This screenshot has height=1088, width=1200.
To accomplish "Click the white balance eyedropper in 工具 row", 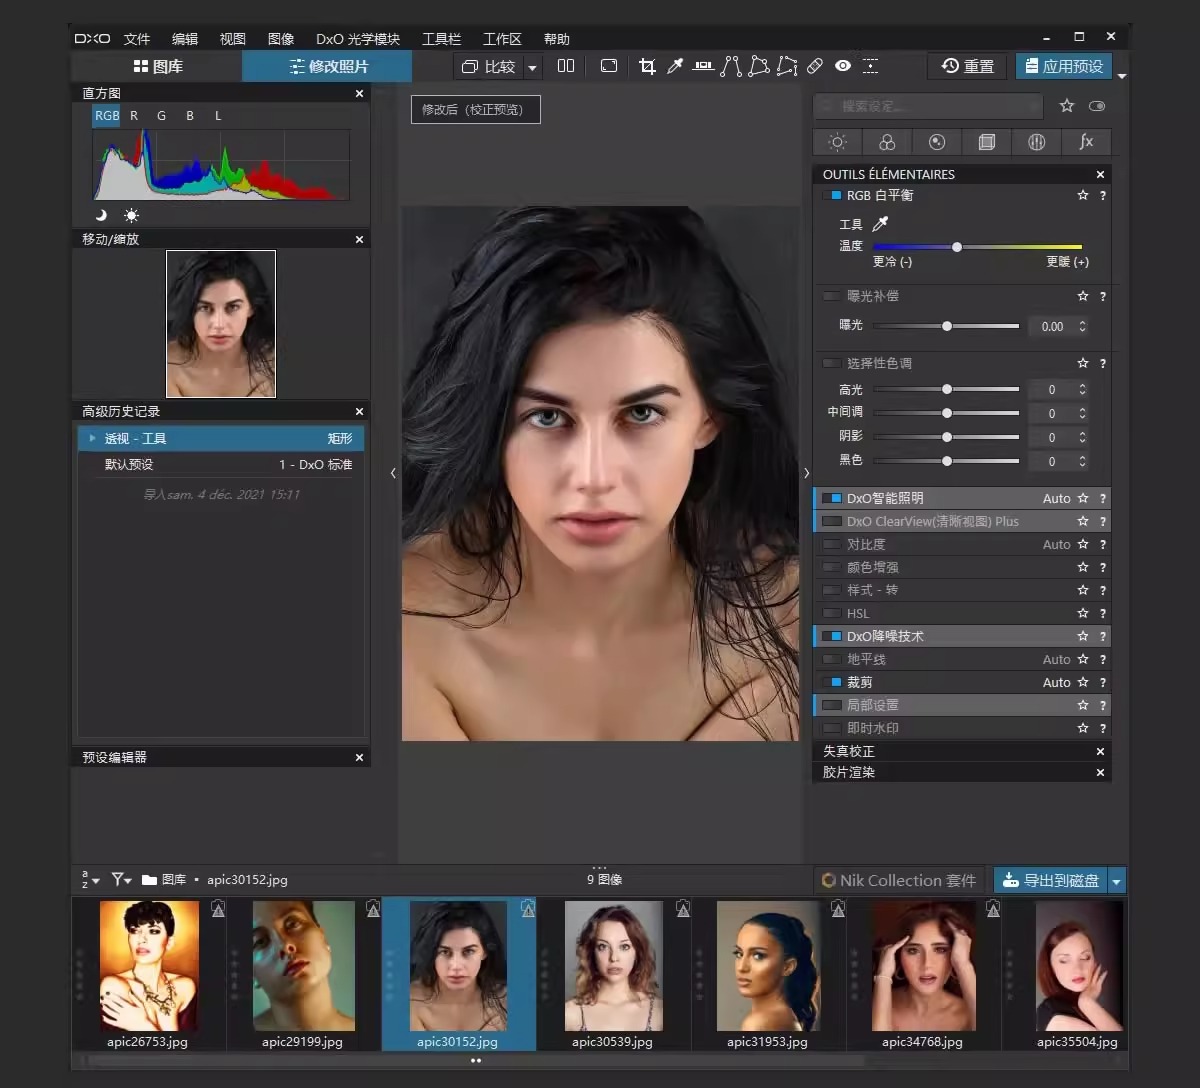I will tap(880, 224).
